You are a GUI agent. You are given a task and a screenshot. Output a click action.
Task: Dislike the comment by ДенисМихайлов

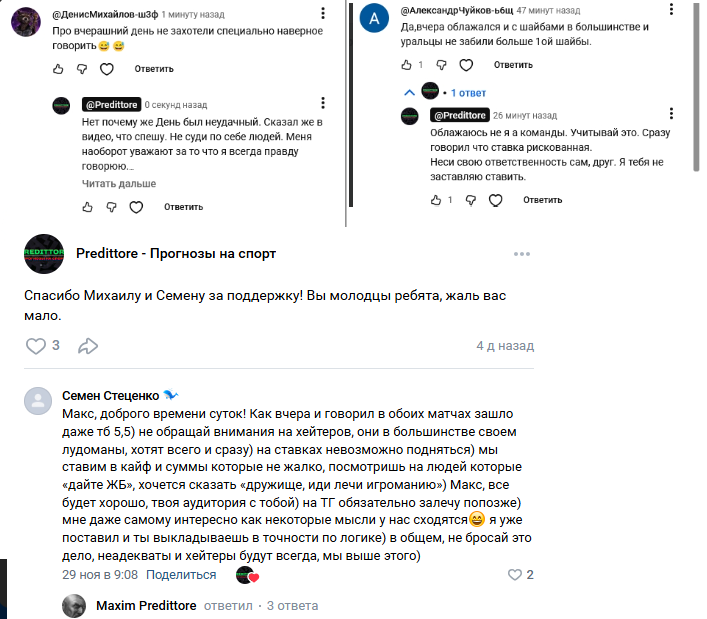pyautogui.click(x=82, y=69)
